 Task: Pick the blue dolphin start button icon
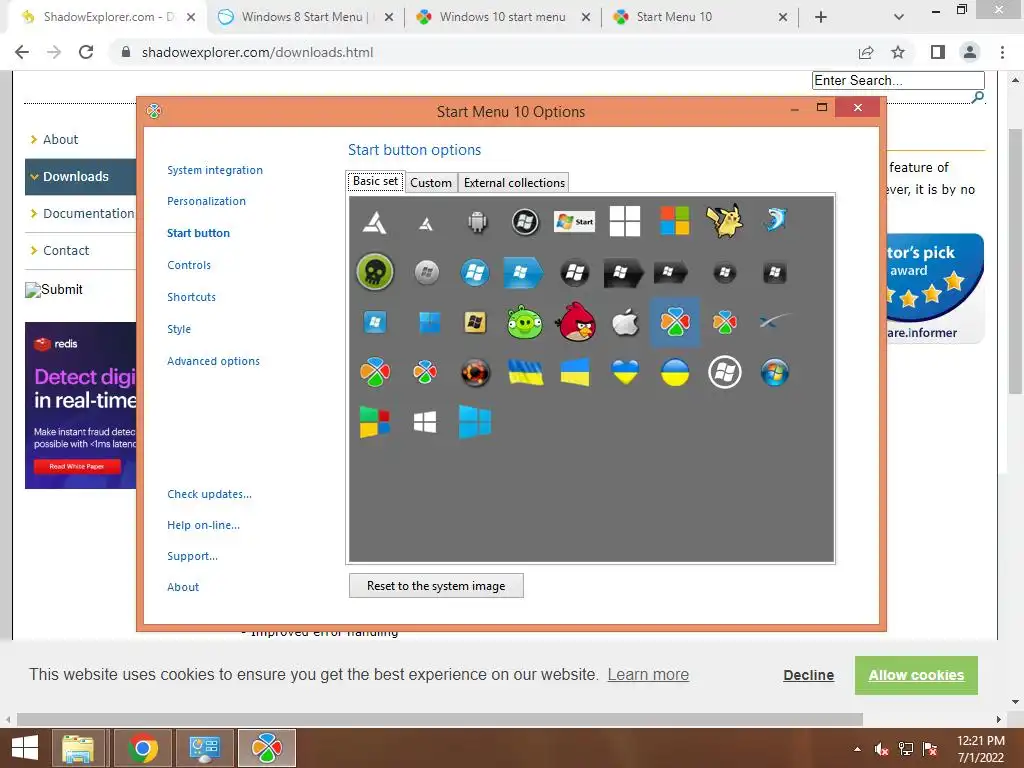775,221
